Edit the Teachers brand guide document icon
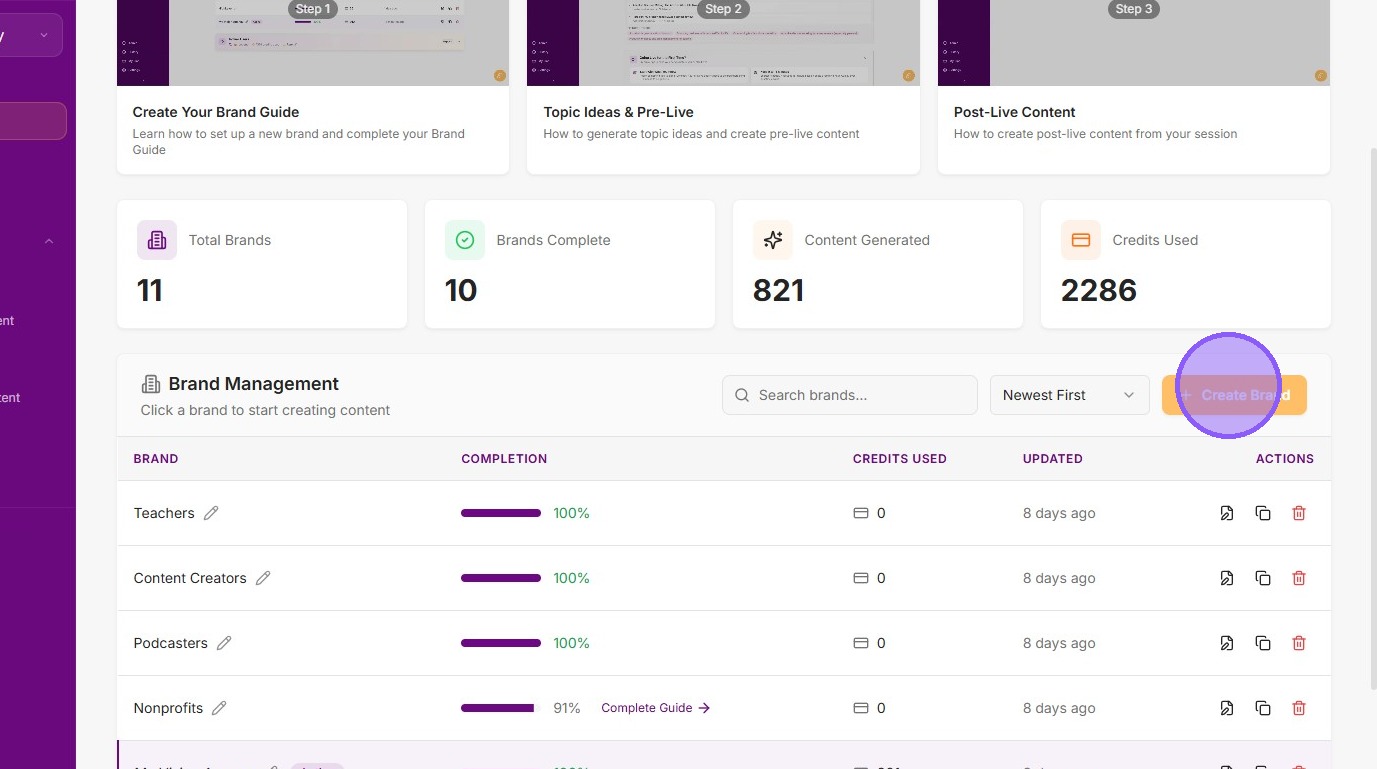 1226,513
